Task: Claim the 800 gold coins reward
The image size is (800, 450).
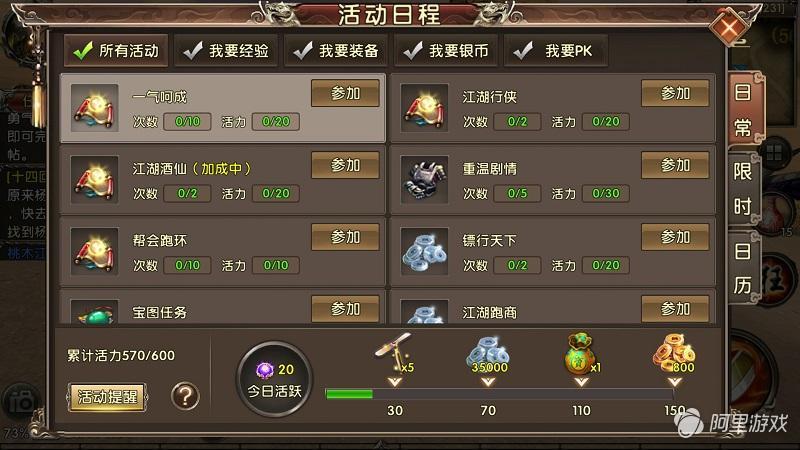Action: 674,354
